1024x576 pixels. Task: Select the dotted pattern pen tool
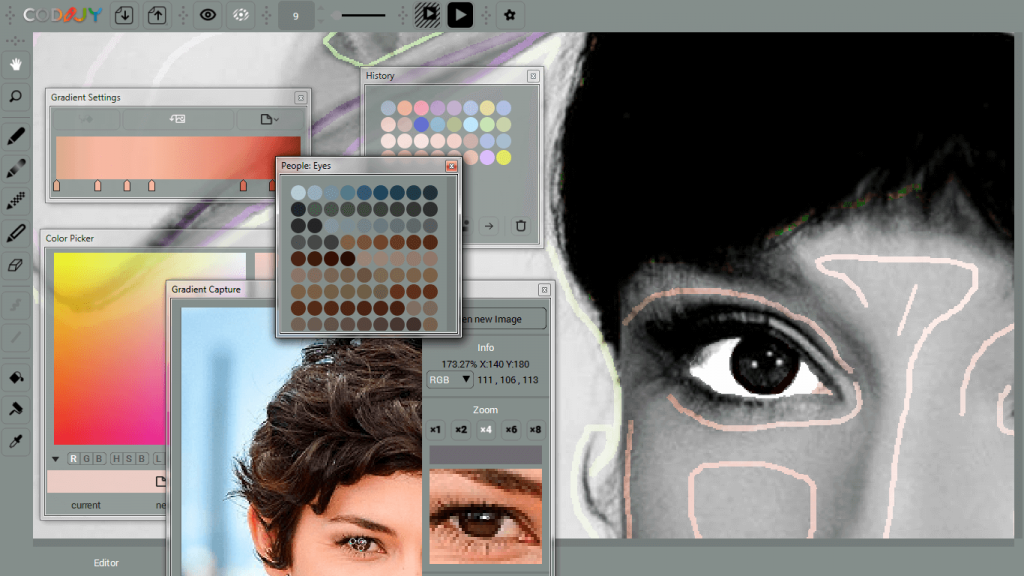point(16,200)
